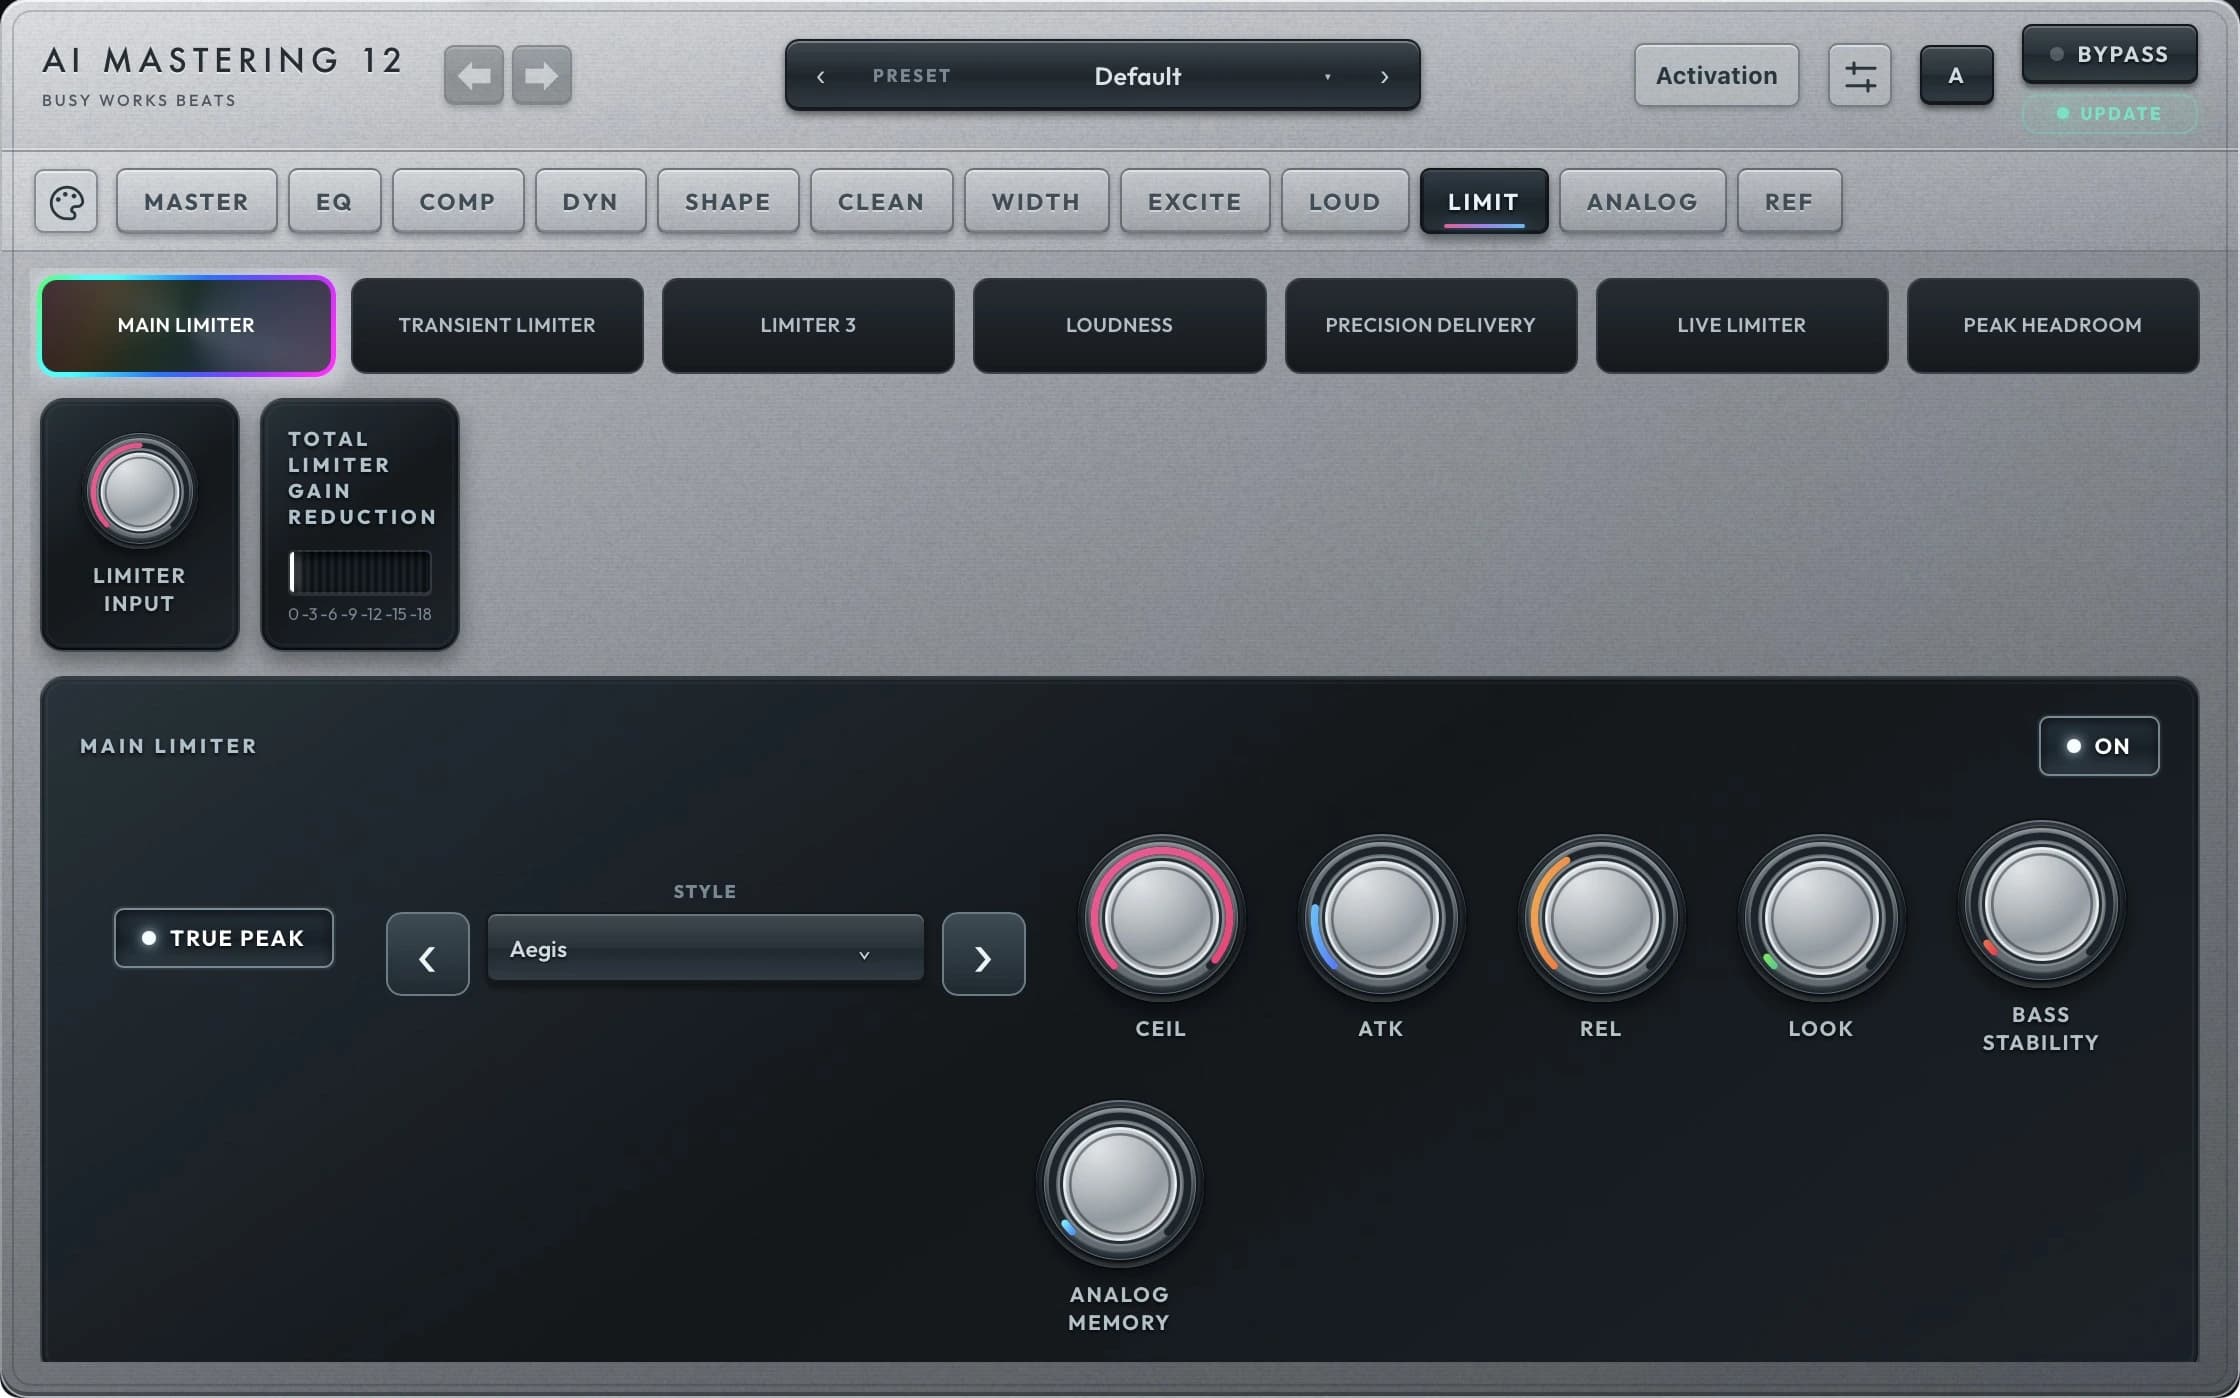Switch to the MASTER tab
Screen dimensions: 2240x1398
[x=196, y=202]
